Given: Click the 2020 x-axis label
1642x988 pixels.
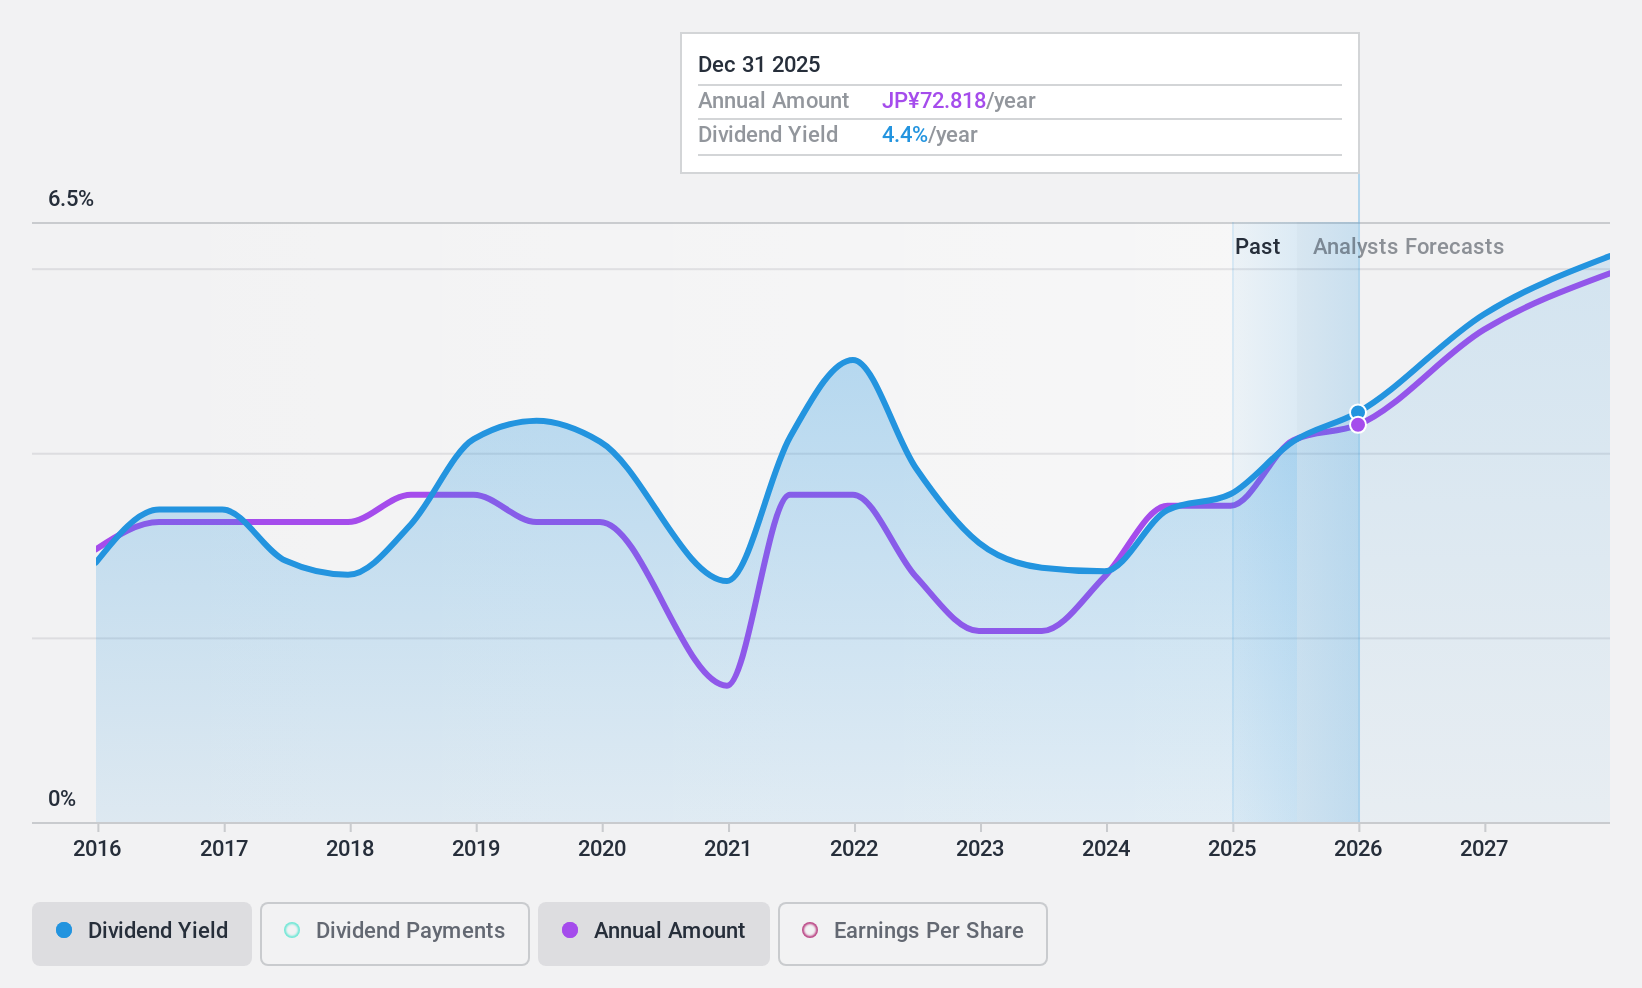Looking at the screenshot, I should tap(602, 849).
